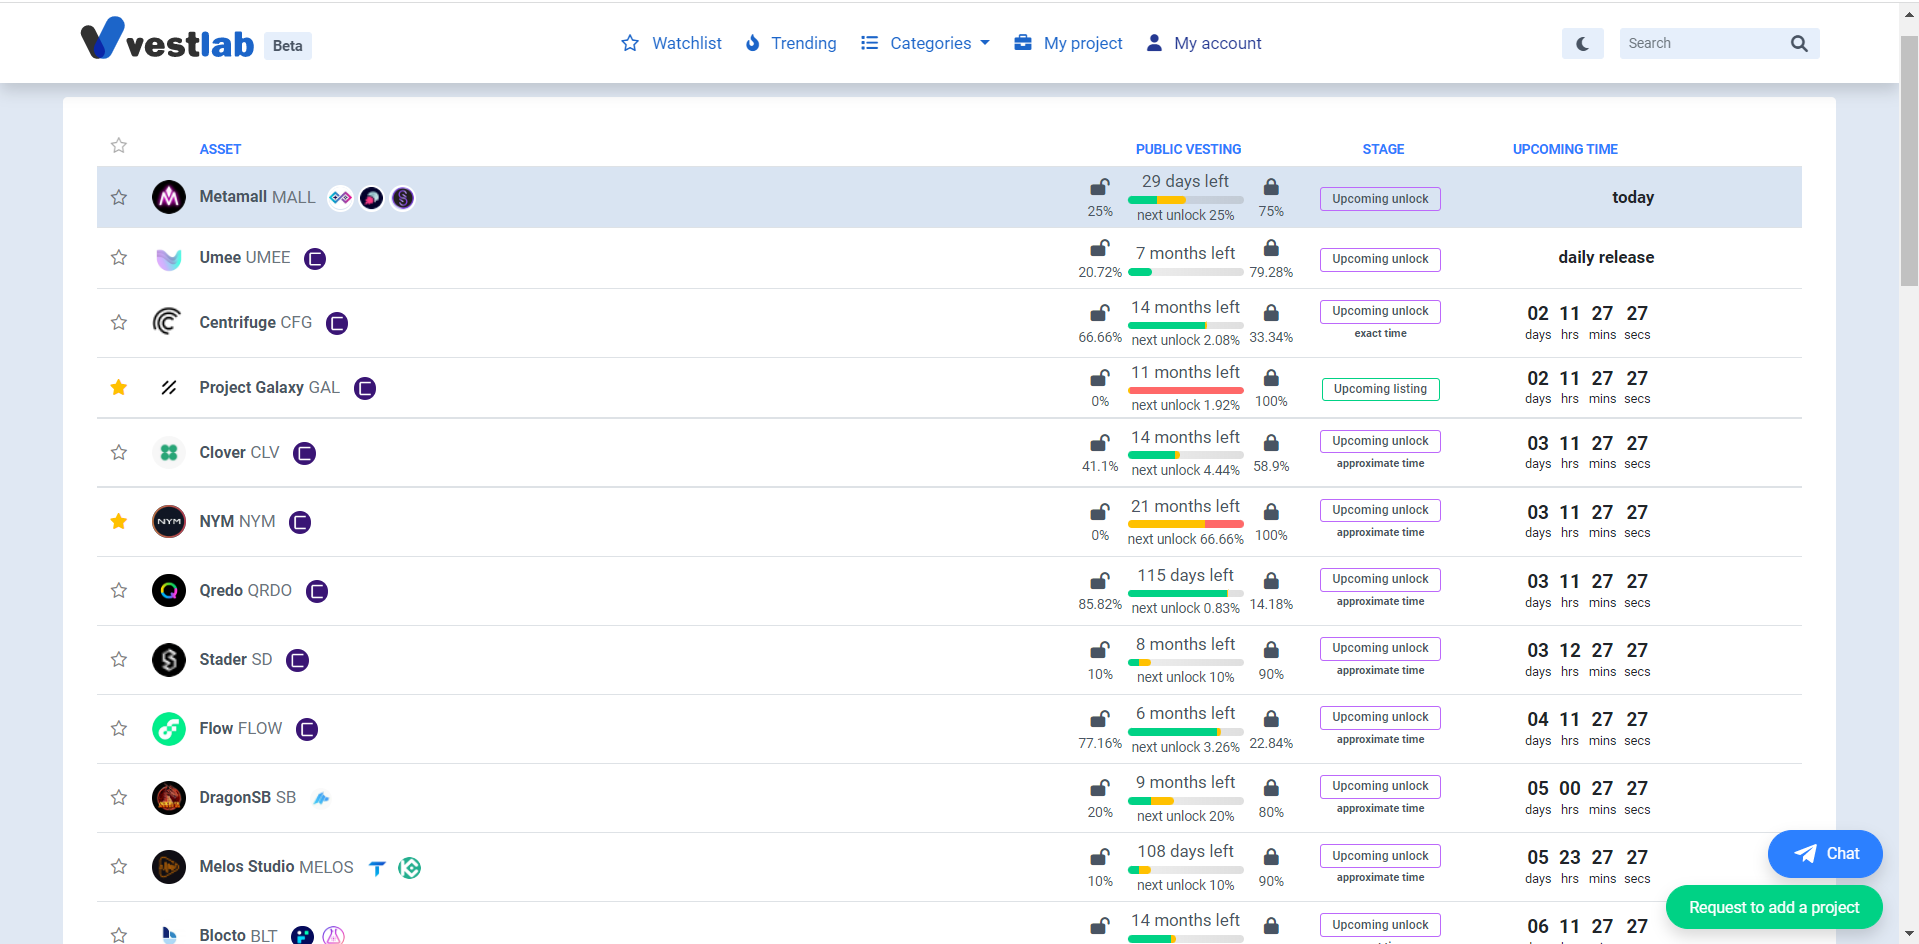The image size is (1919, 944).
Task: Add Qredo QRDO to watchlist star
Action: click(x=119, y=590)
